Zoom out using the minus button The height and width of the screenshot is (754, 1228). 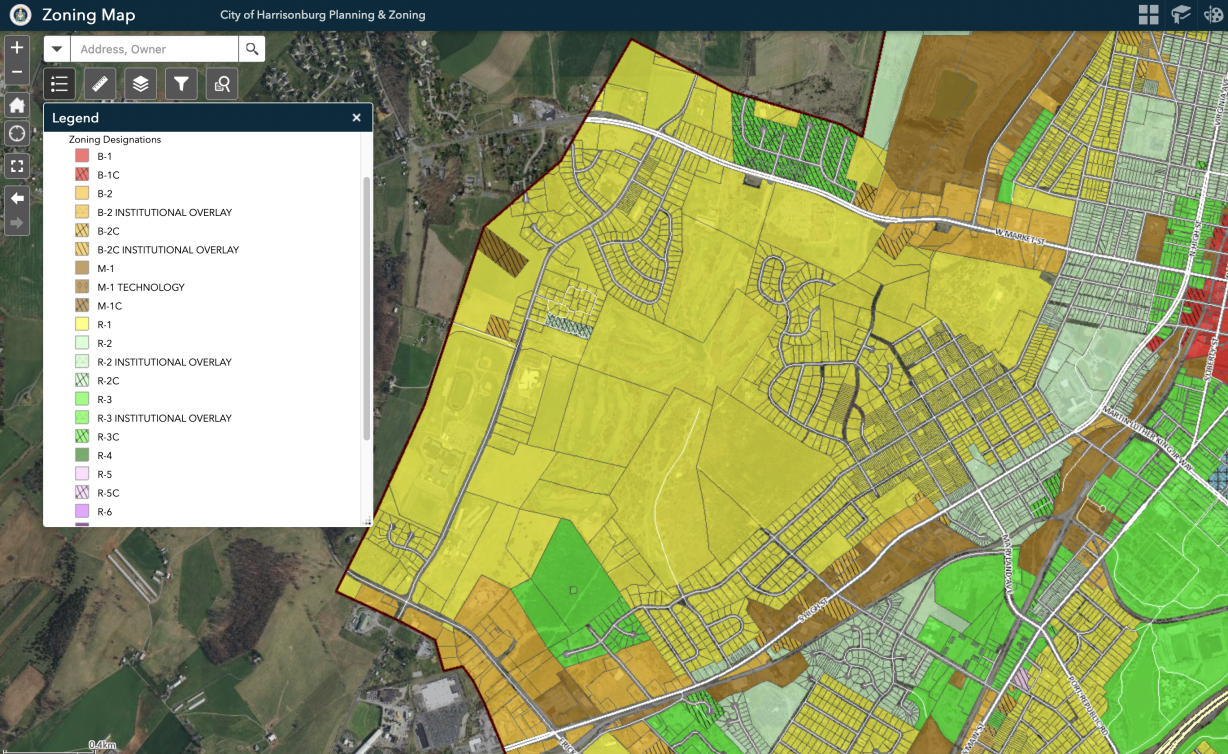[17, 72]
